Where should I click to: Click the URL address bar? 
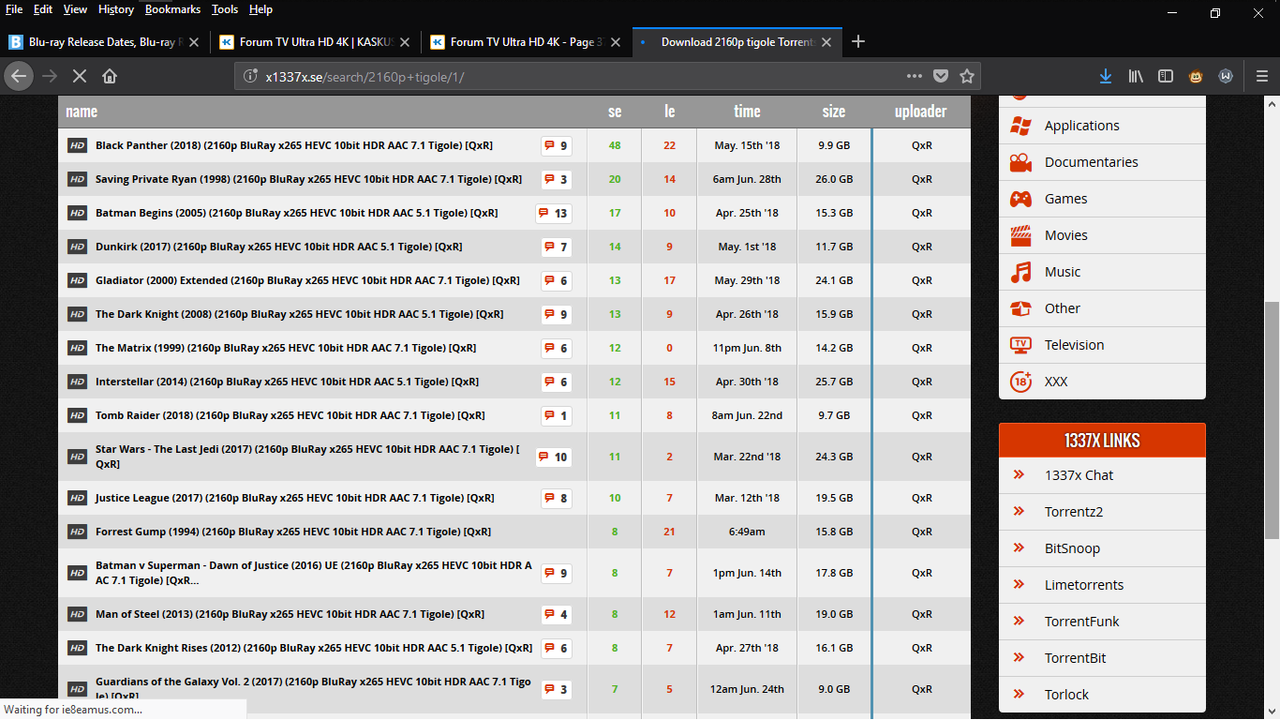(580, 76)
